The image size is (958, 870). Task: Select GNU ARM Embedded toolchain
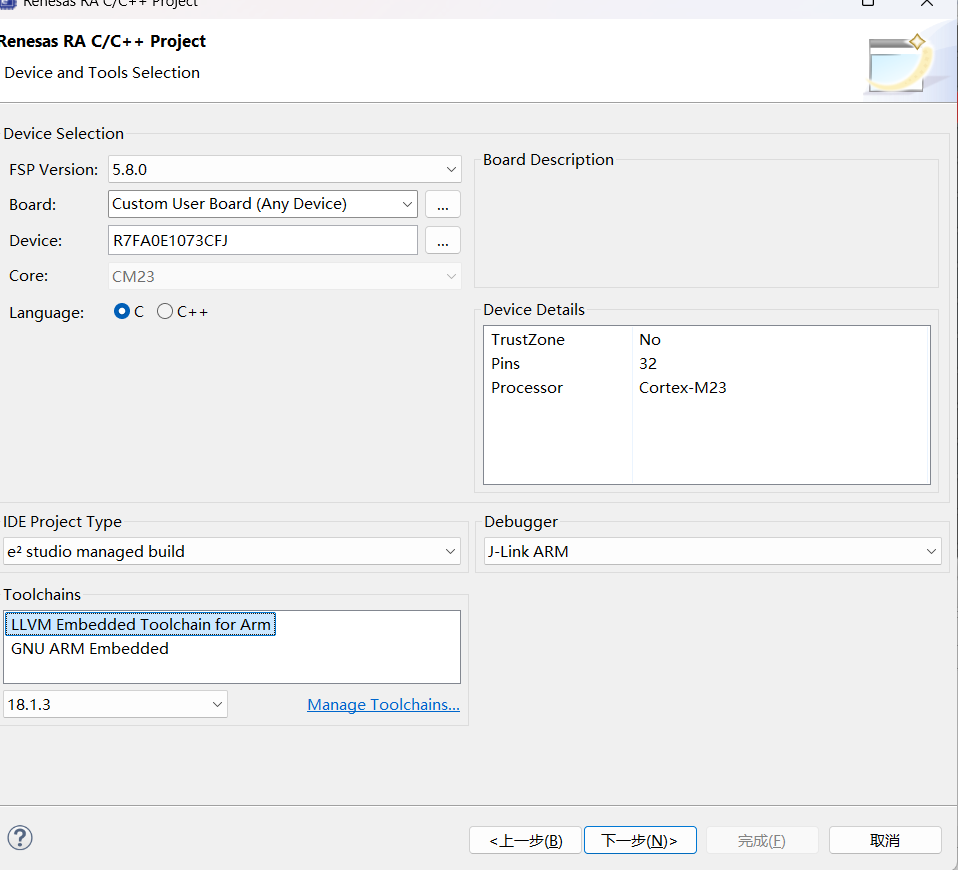[90, 649]
